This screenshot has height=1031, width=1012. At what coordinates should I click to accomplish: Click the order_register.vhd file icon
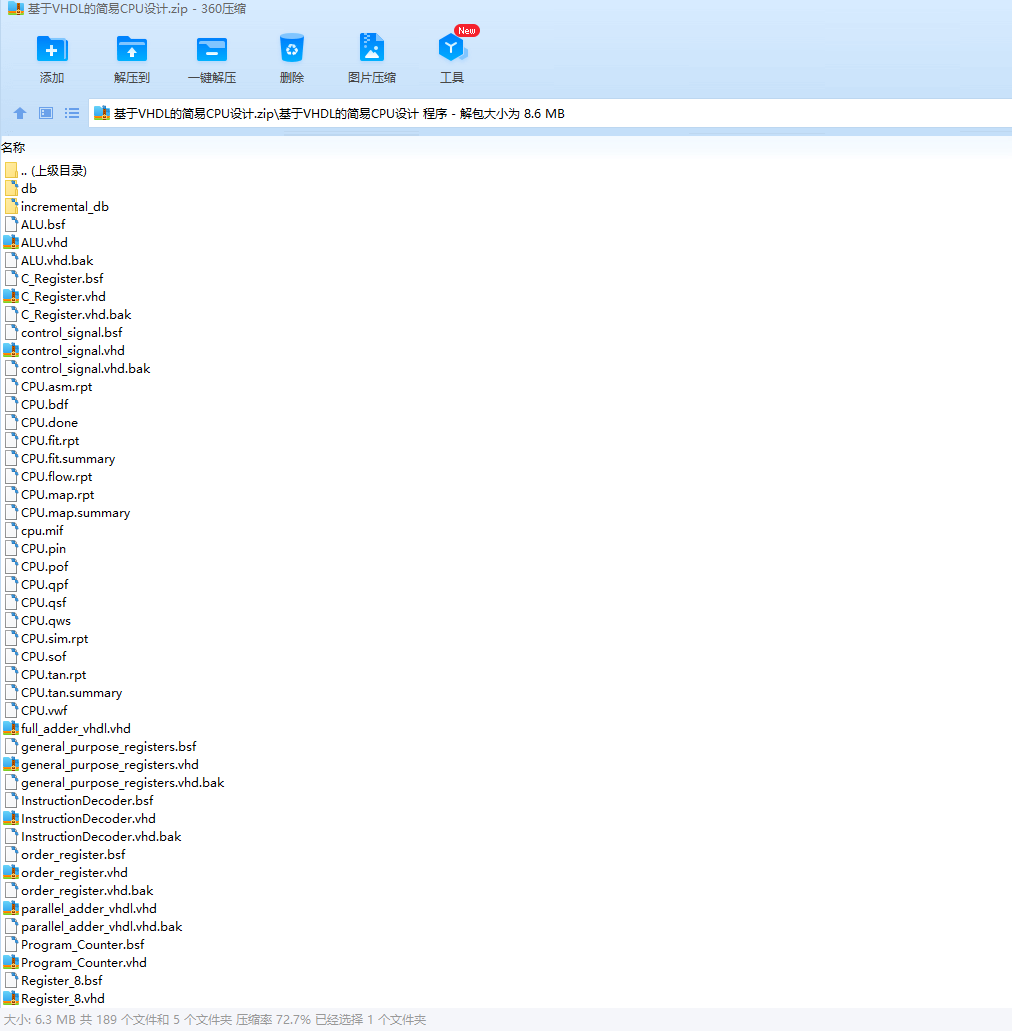pos(11,873)
